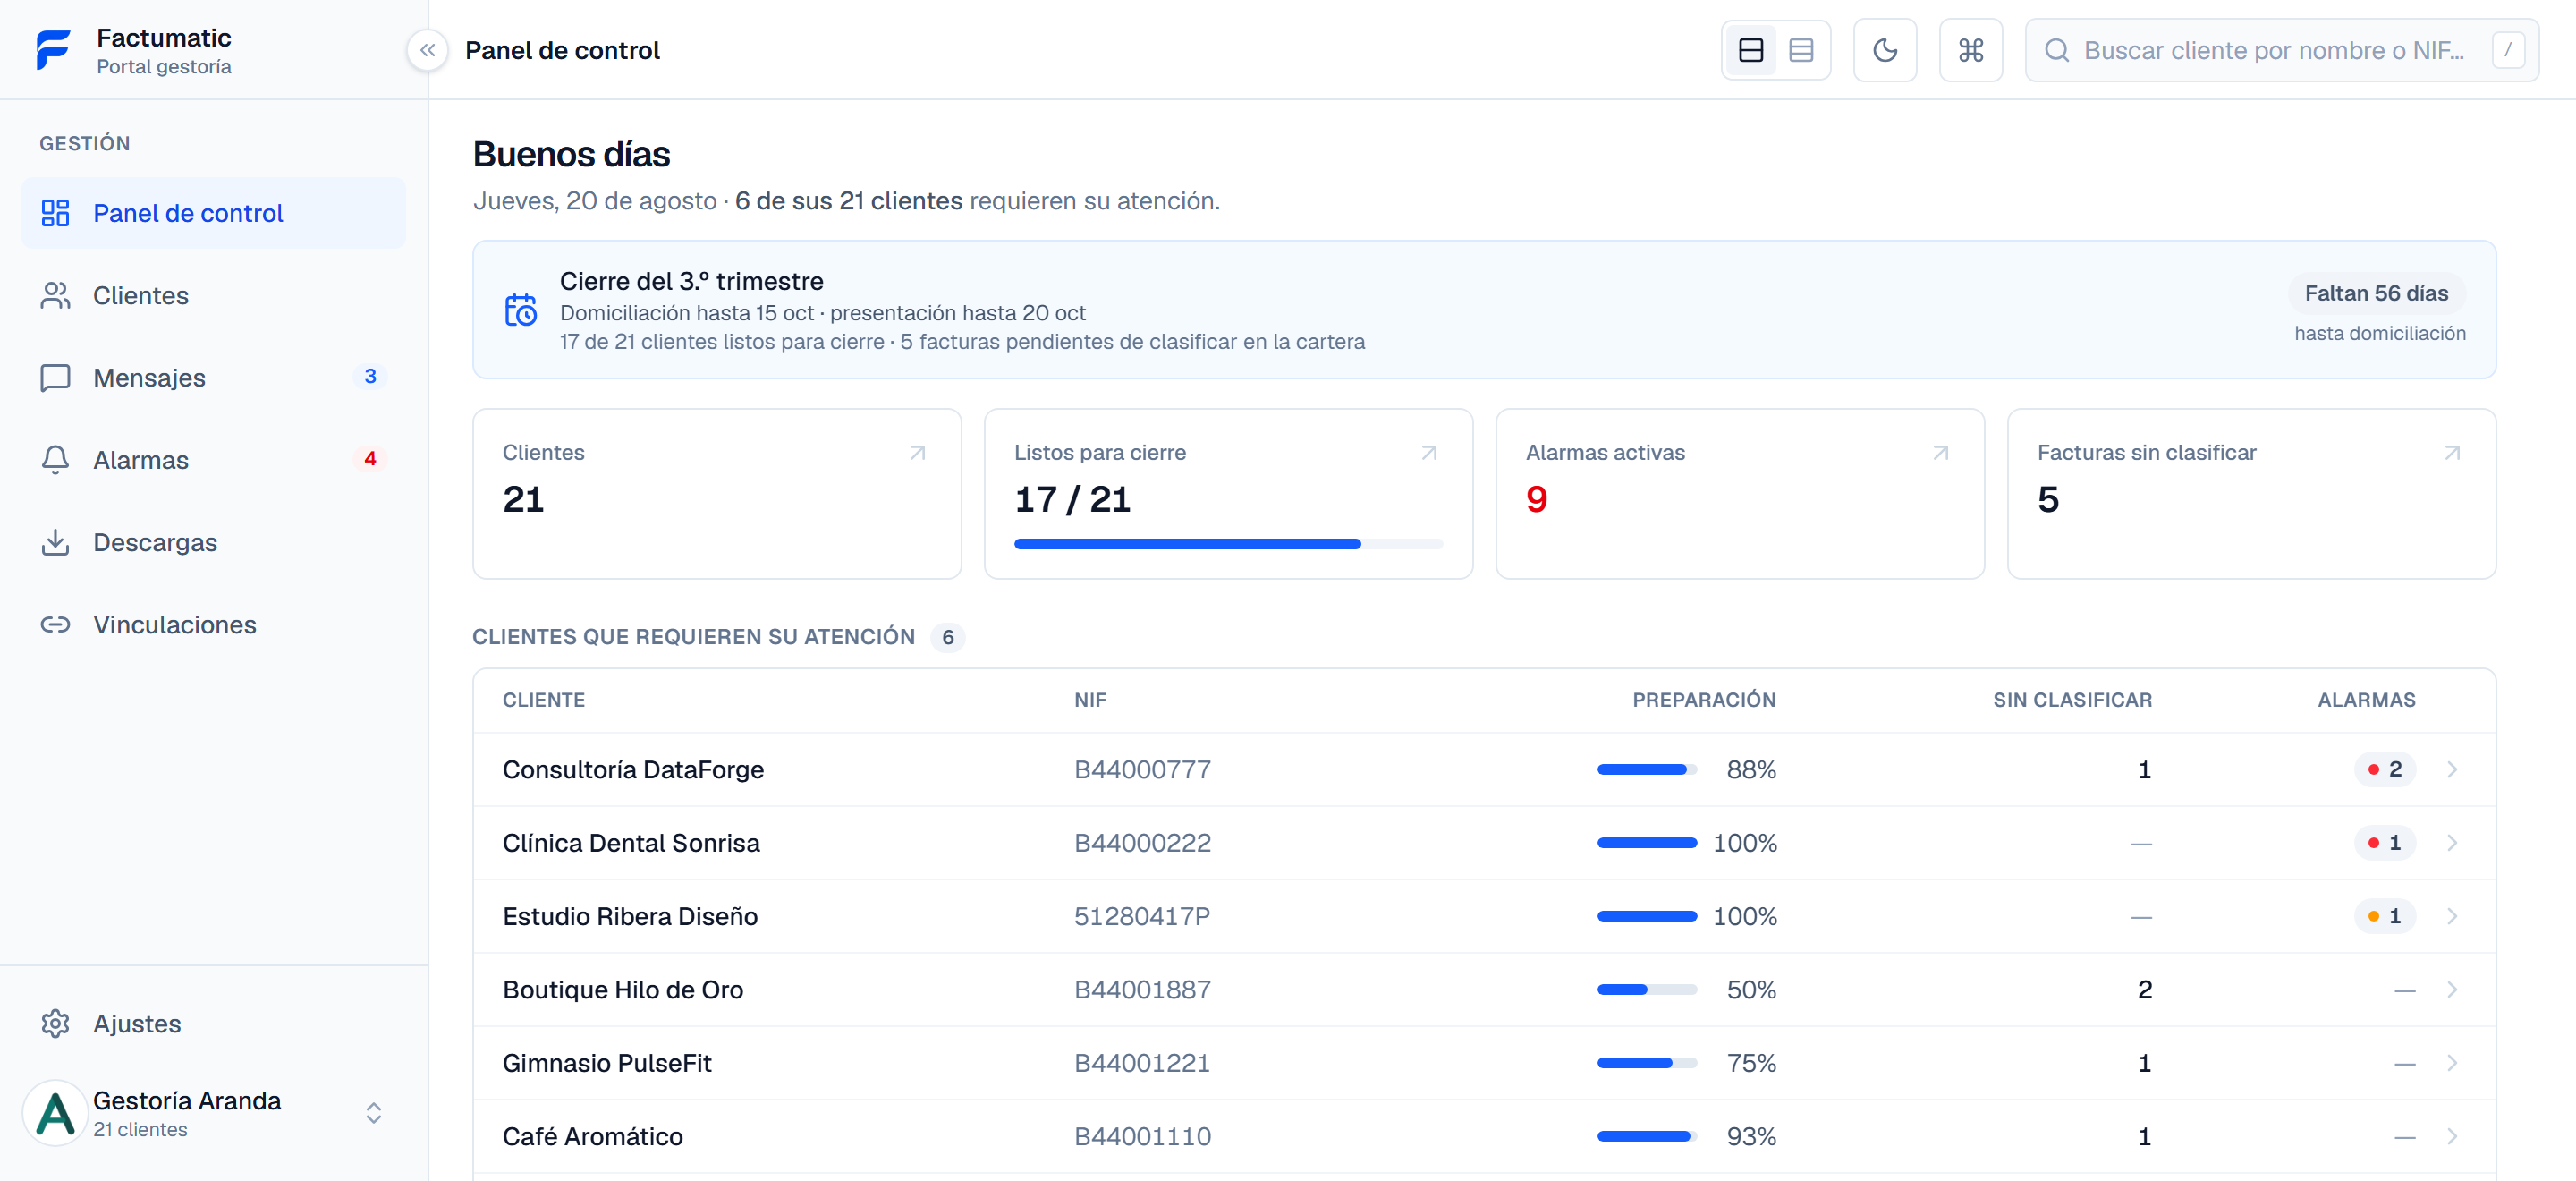
Task: Open Estudio Ribera Diseño client row
Action: 1484,916
